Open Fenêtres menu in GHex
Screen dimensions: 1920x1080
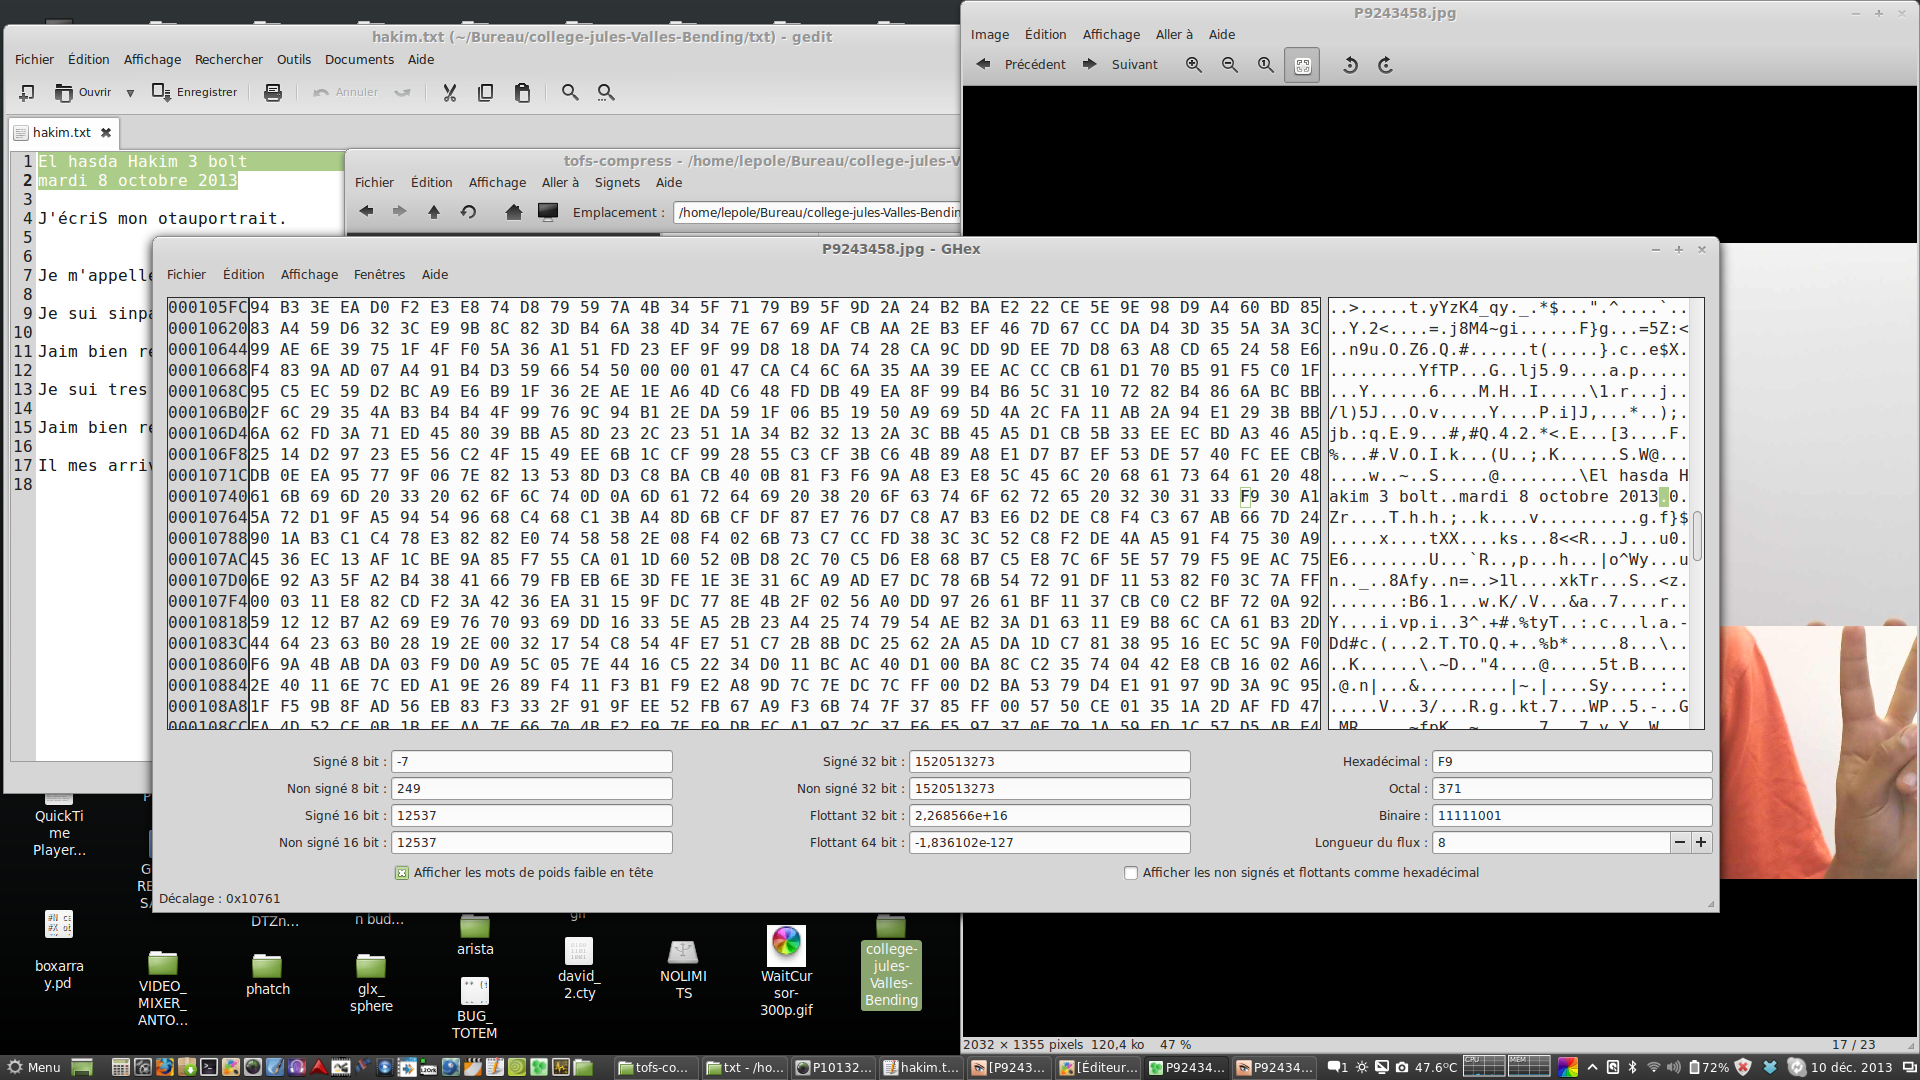379,275
